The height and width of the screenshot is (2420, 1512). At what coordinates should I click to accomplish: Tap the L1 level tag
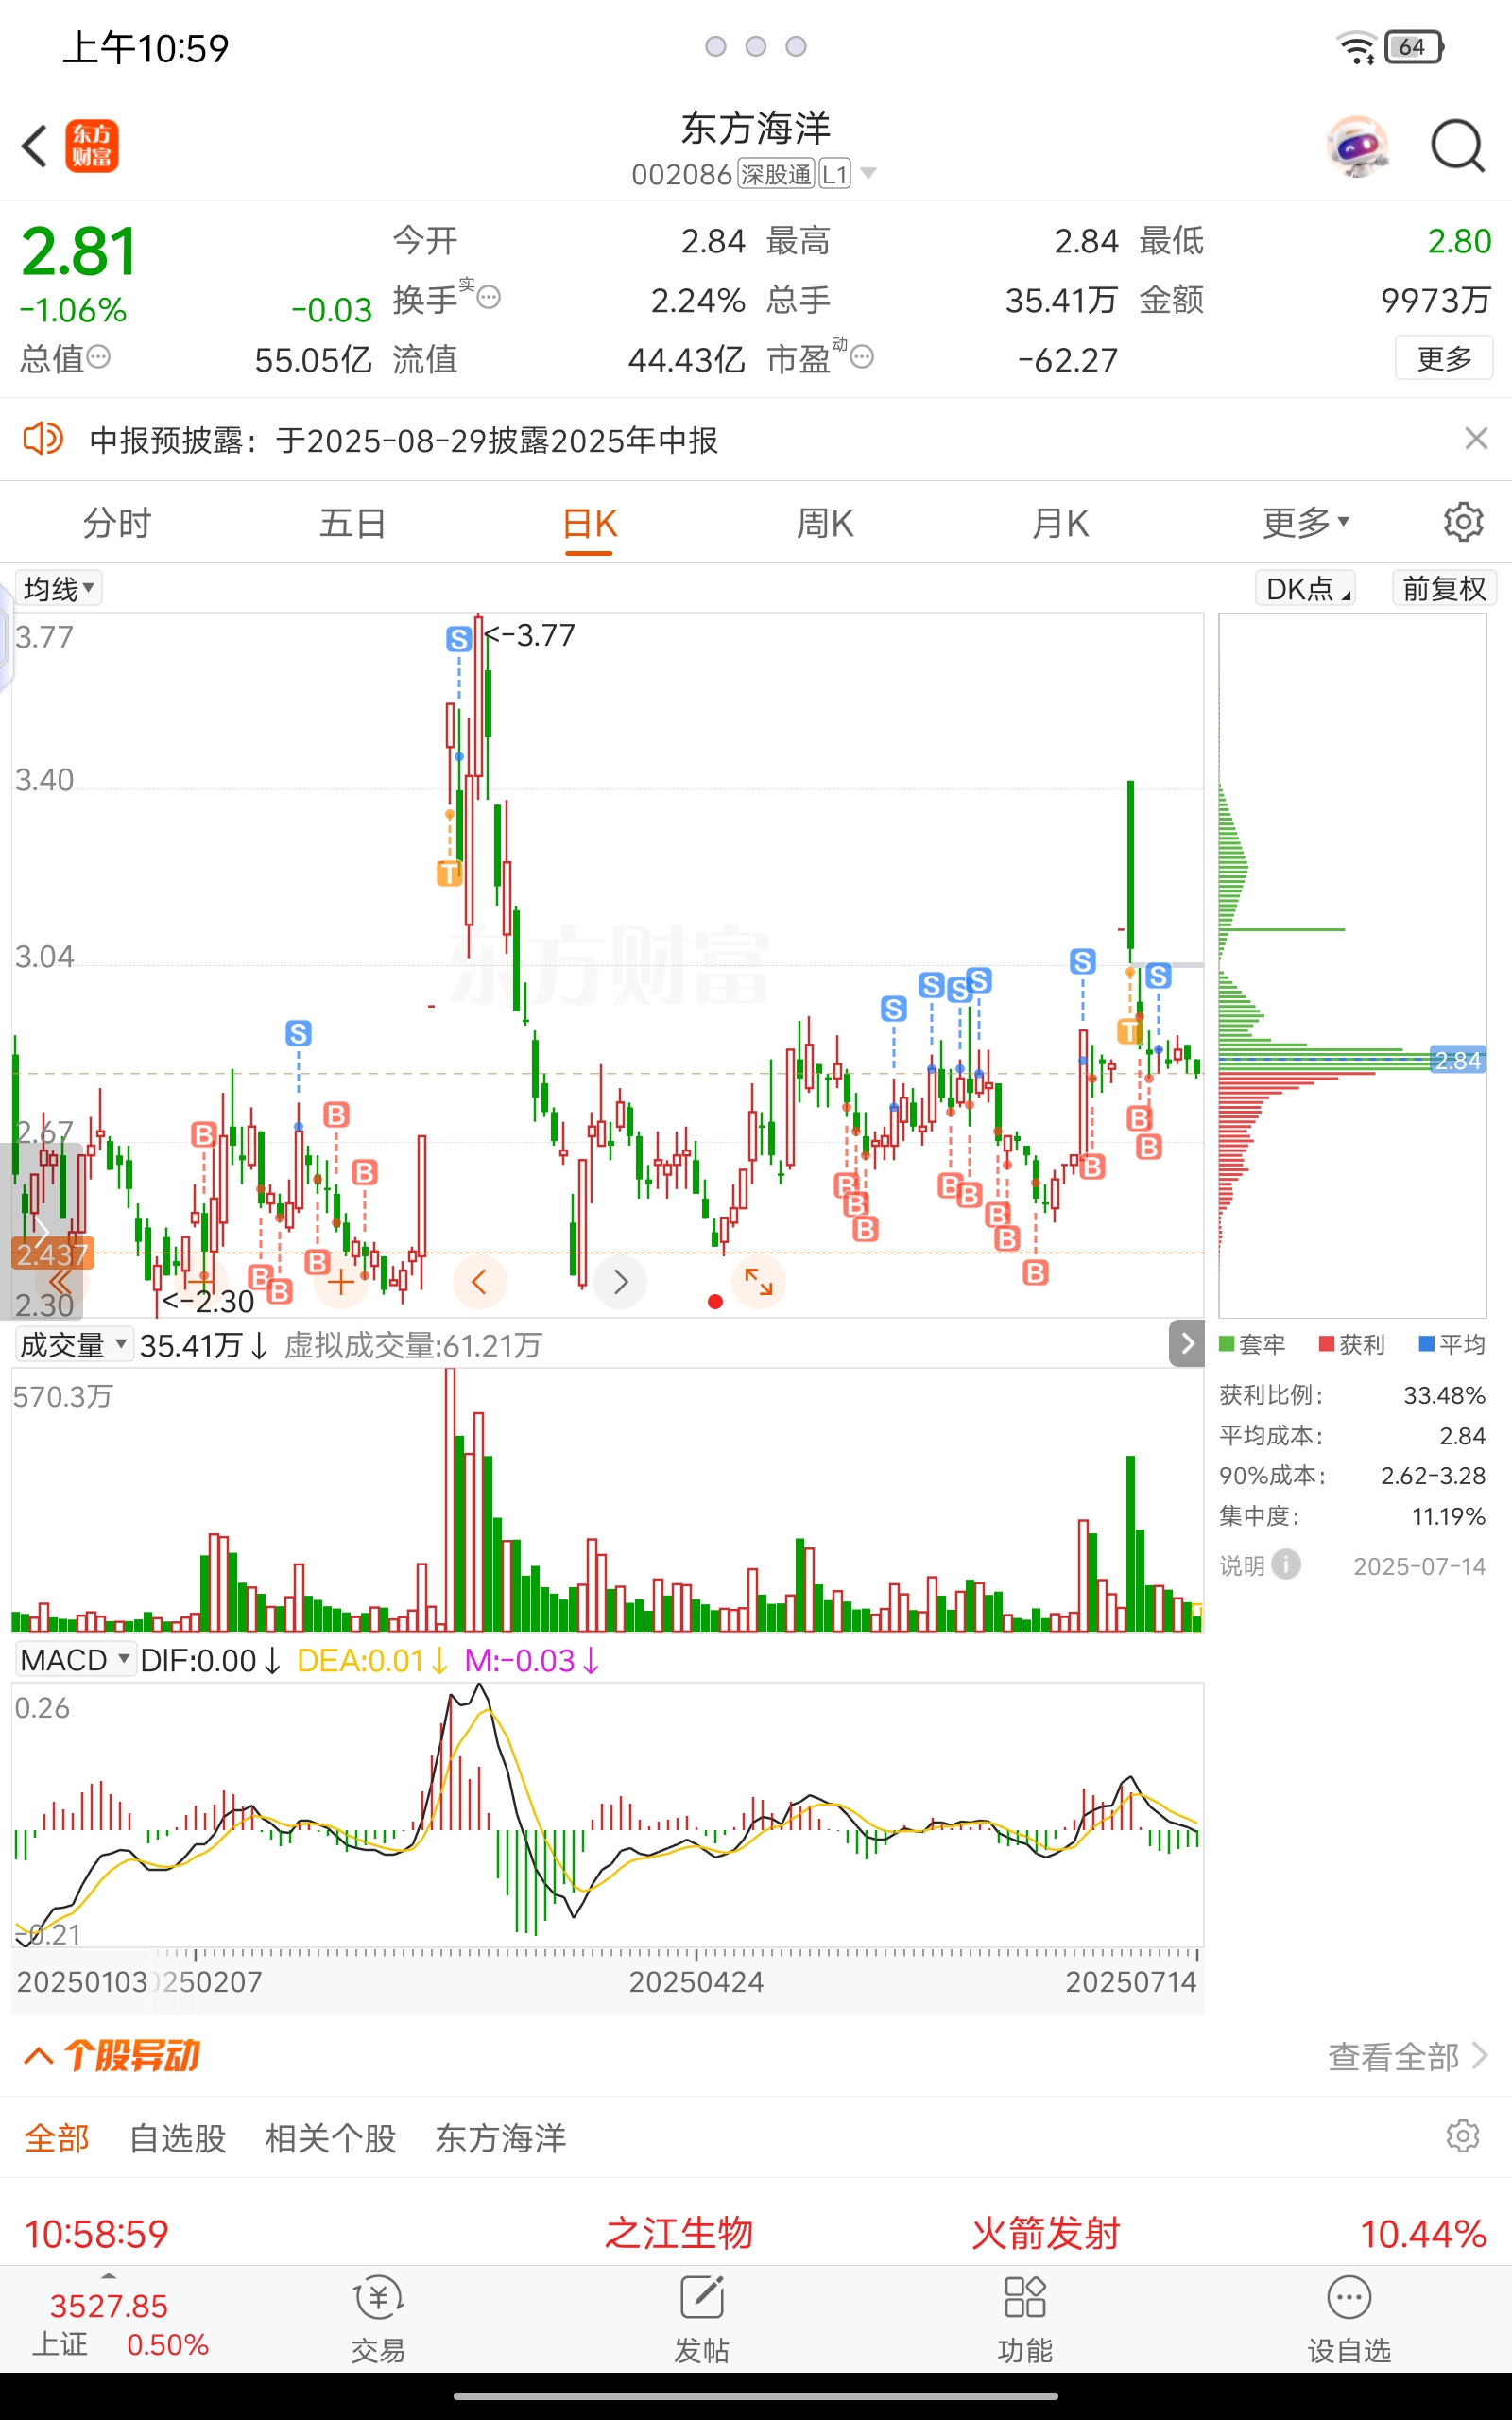point(834,174)
